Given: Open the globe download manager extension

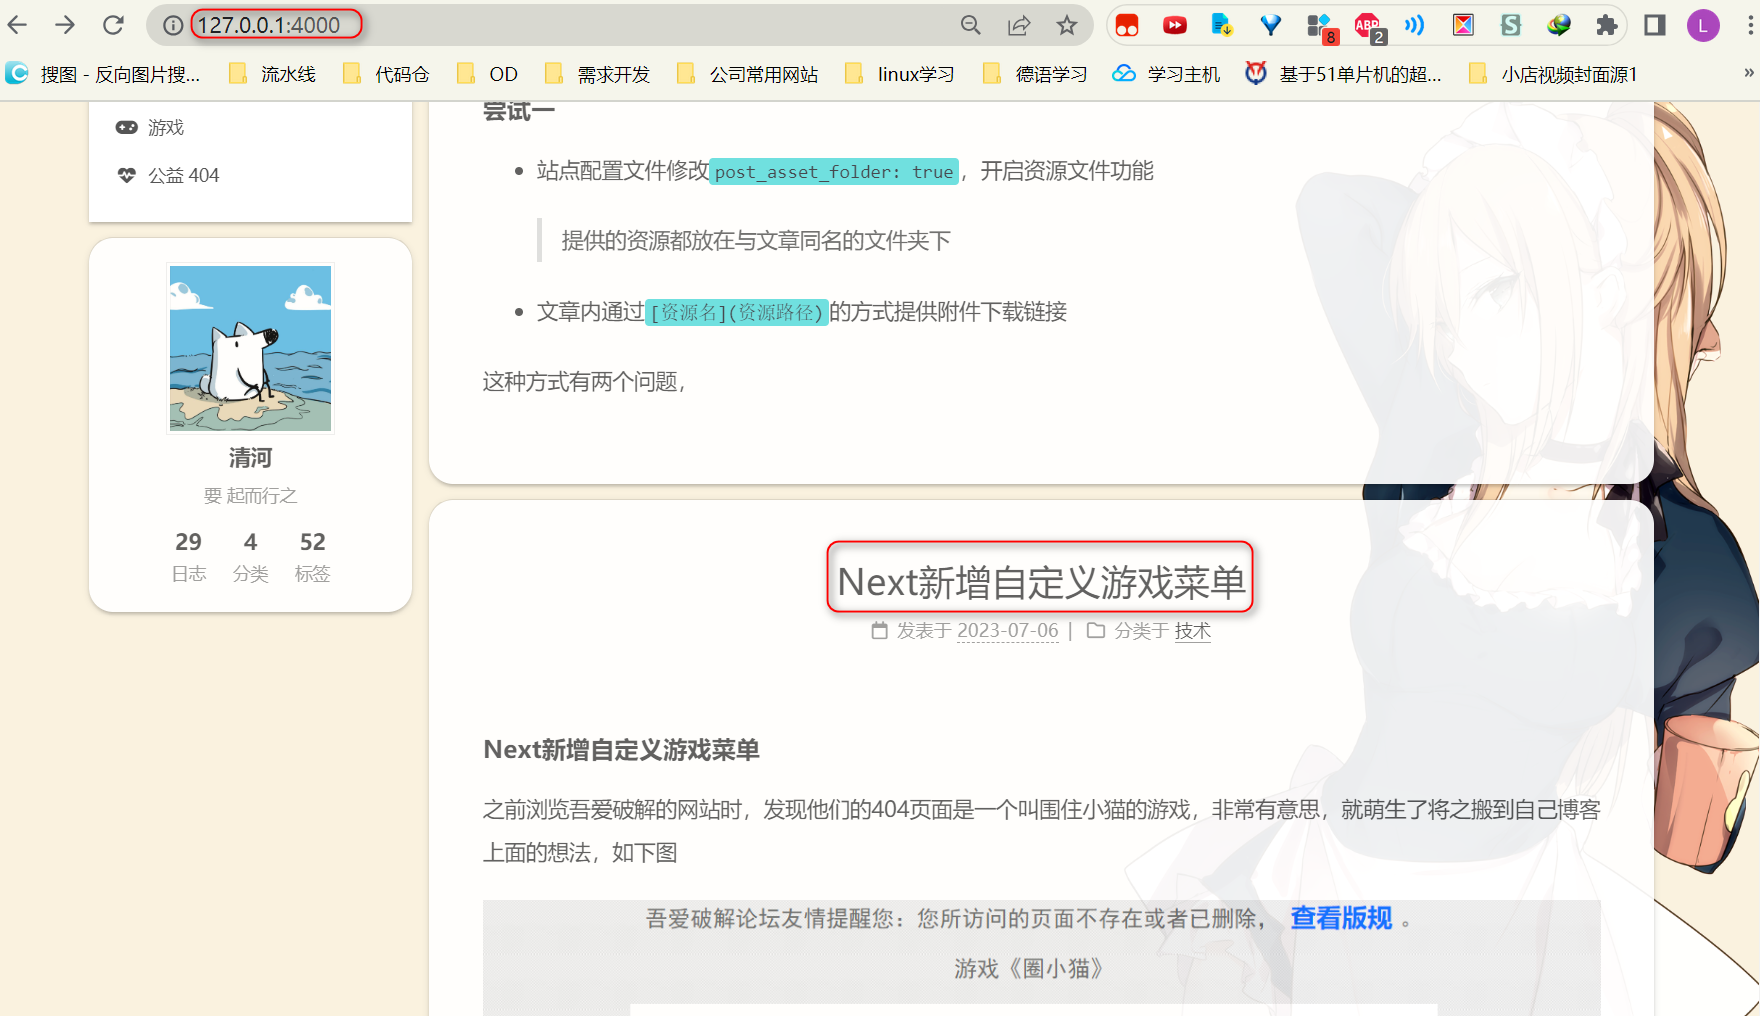Looking at the screenshot, I should [1559, 25].
